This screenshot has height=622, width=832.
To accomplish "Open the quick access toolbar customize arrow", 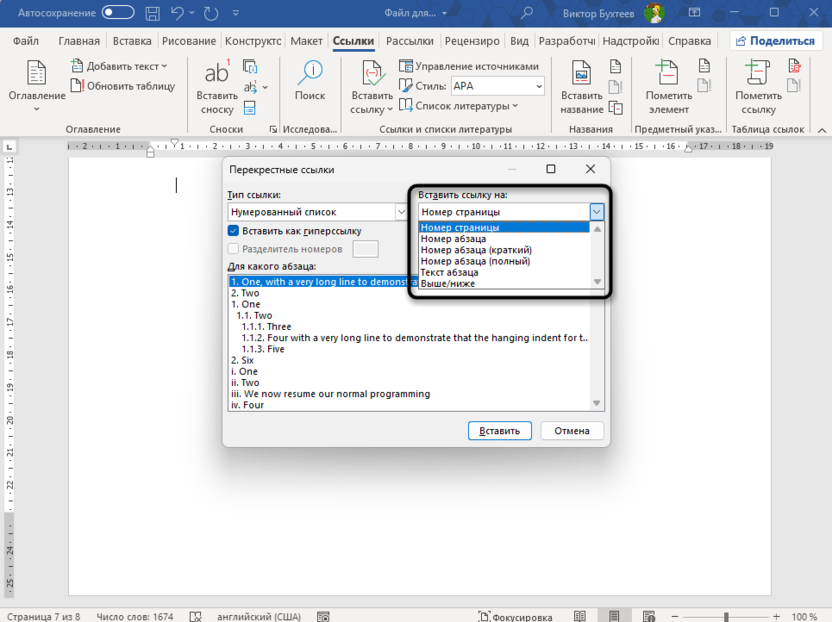I will tap(236, 13).
